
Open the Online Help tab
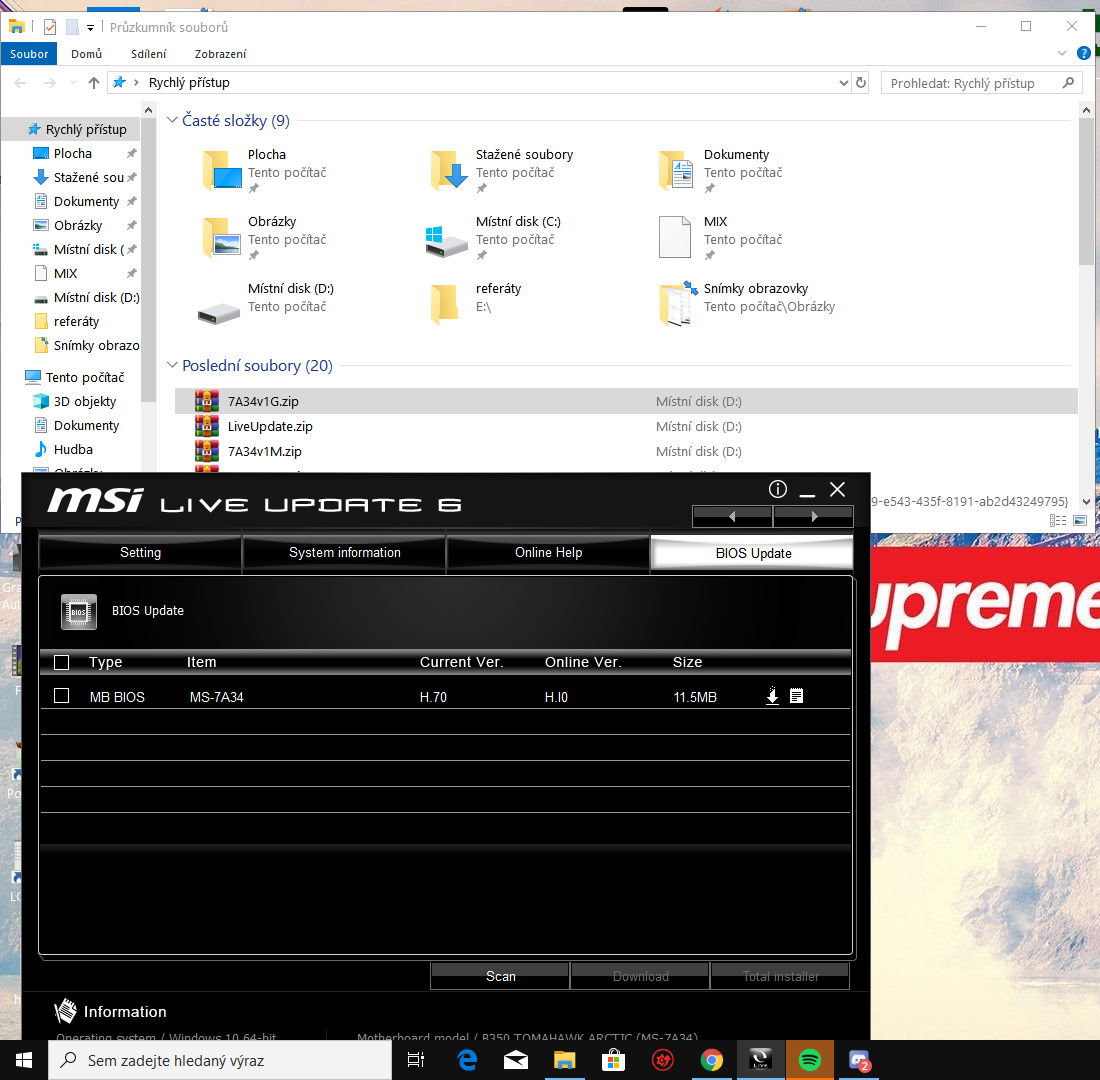[x=548, y=553]
